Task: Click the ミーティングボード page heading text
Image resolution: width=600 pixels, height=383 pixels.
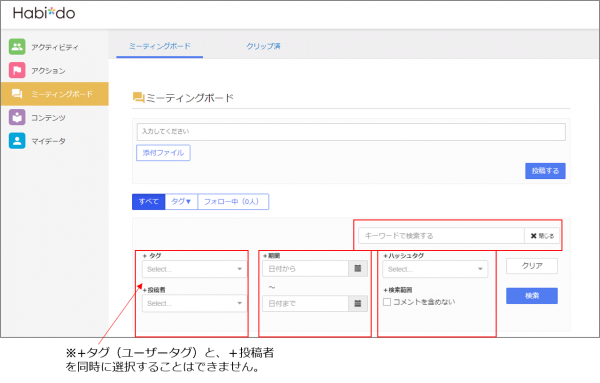Action: point(189,98)
